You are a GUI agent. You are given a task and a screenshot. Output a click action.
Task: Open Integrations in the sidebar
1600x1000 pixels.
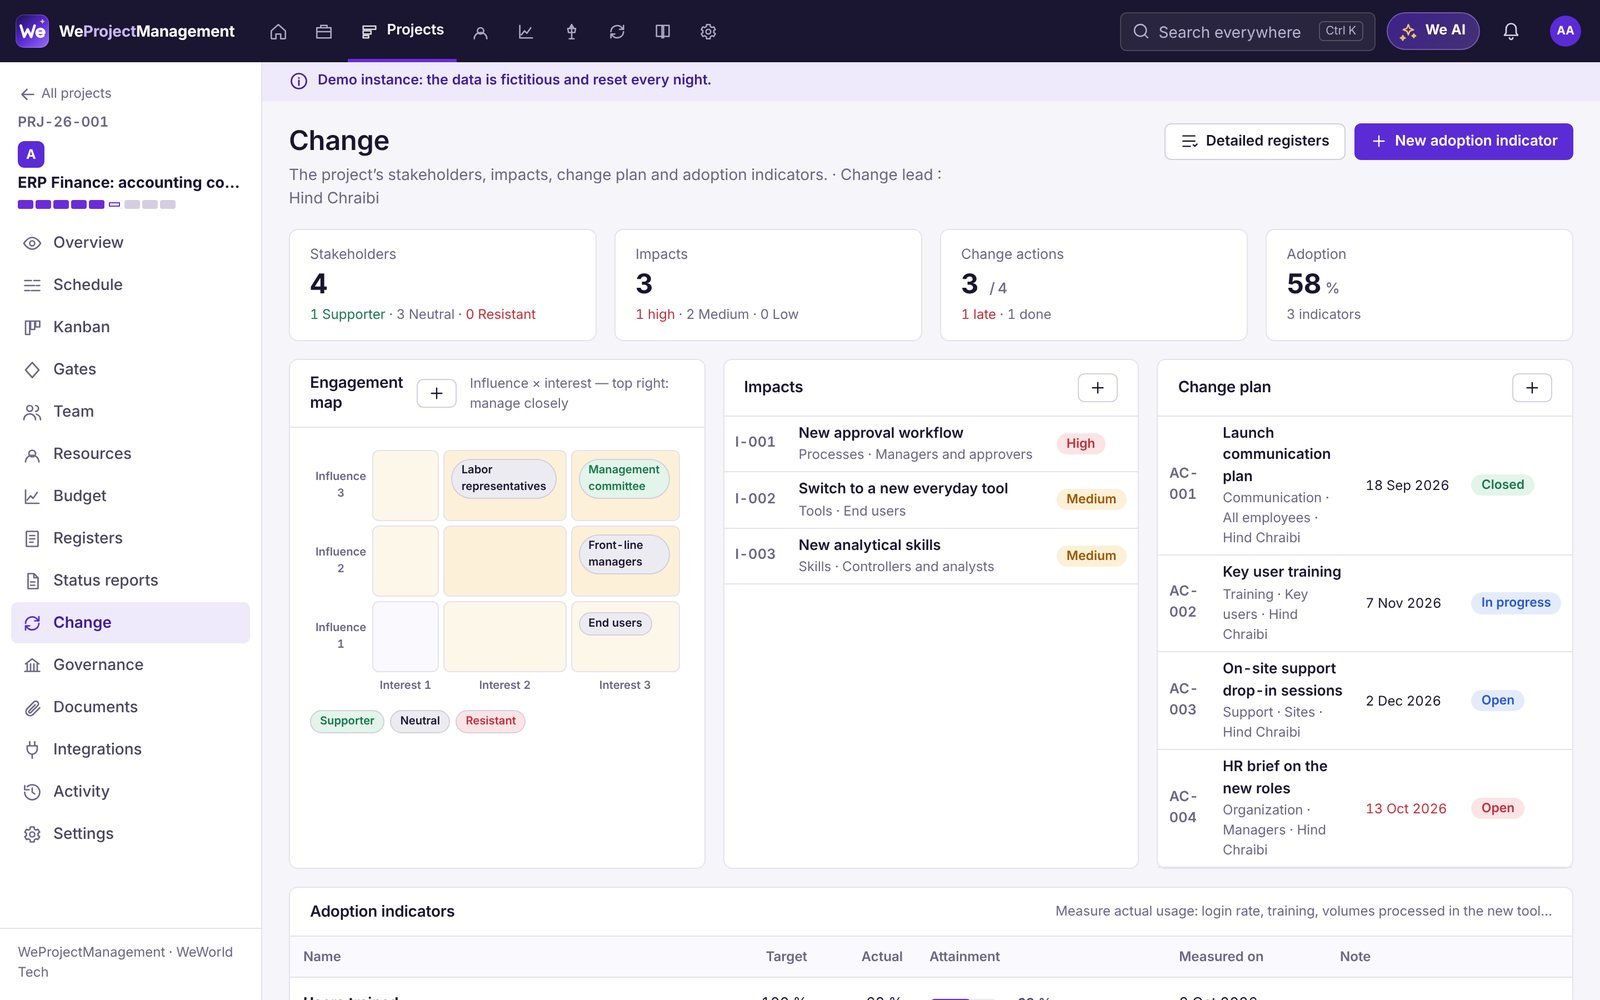click(130, 749)
